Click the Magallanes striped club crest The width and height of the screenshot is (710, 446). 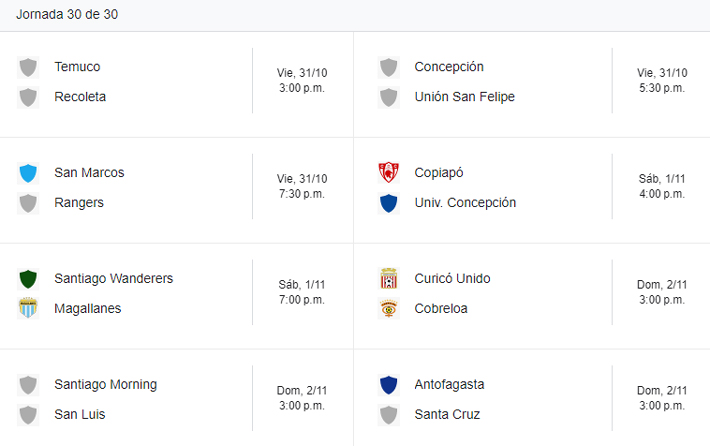(x=28, y=309)
